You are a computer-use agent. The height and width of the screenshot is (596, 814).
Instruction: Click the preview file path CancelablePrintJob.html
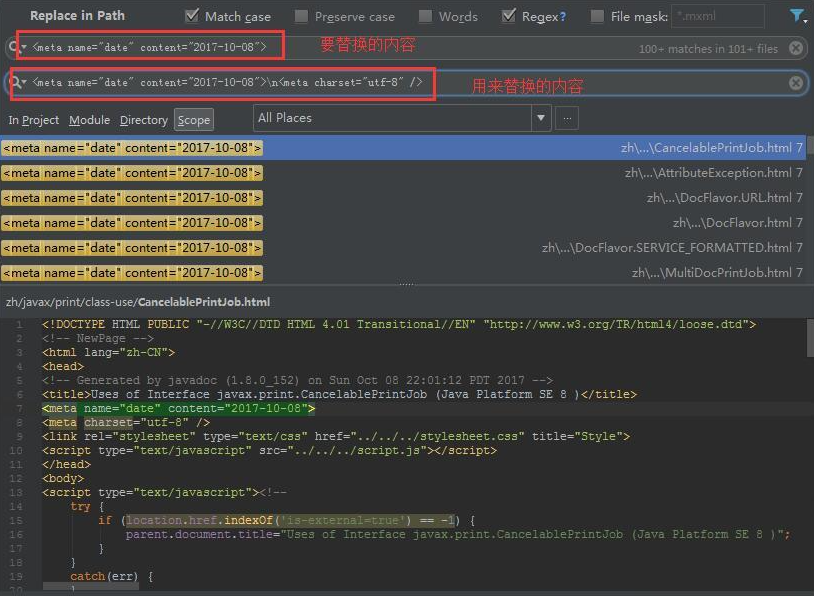[138, 302]
